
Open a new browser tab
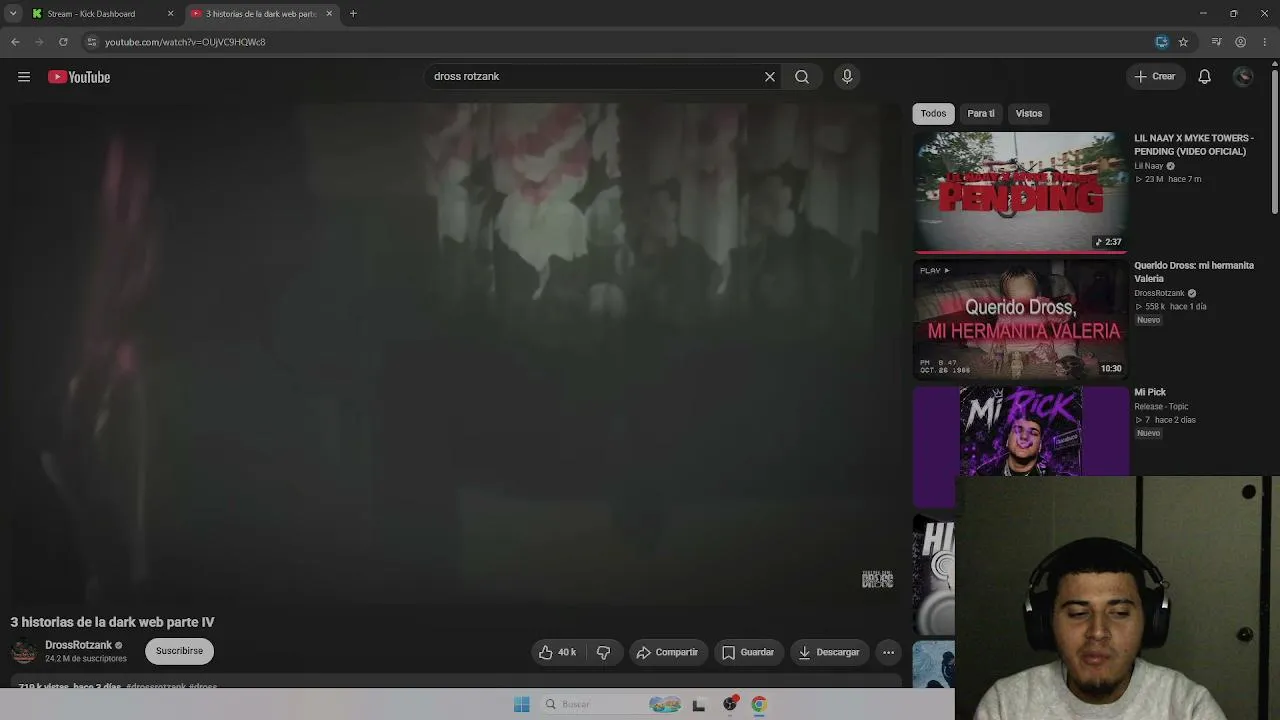(353, 14)
